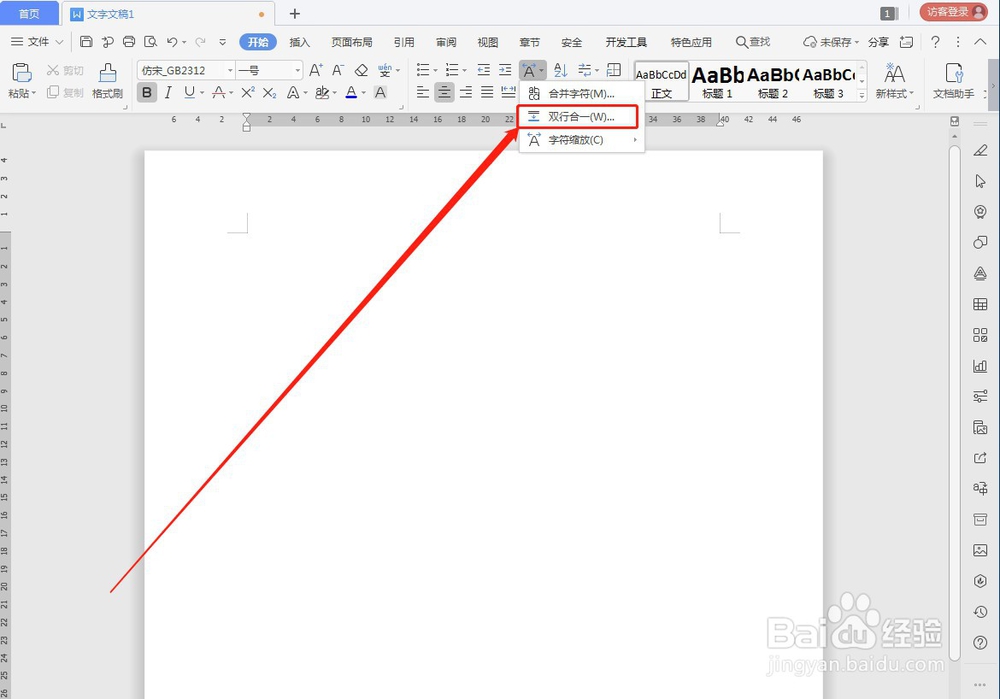Viewport: 1000px width, 699px height.
Task: Click the help question icon in sidebar
Action: click(x=980, y=643)
